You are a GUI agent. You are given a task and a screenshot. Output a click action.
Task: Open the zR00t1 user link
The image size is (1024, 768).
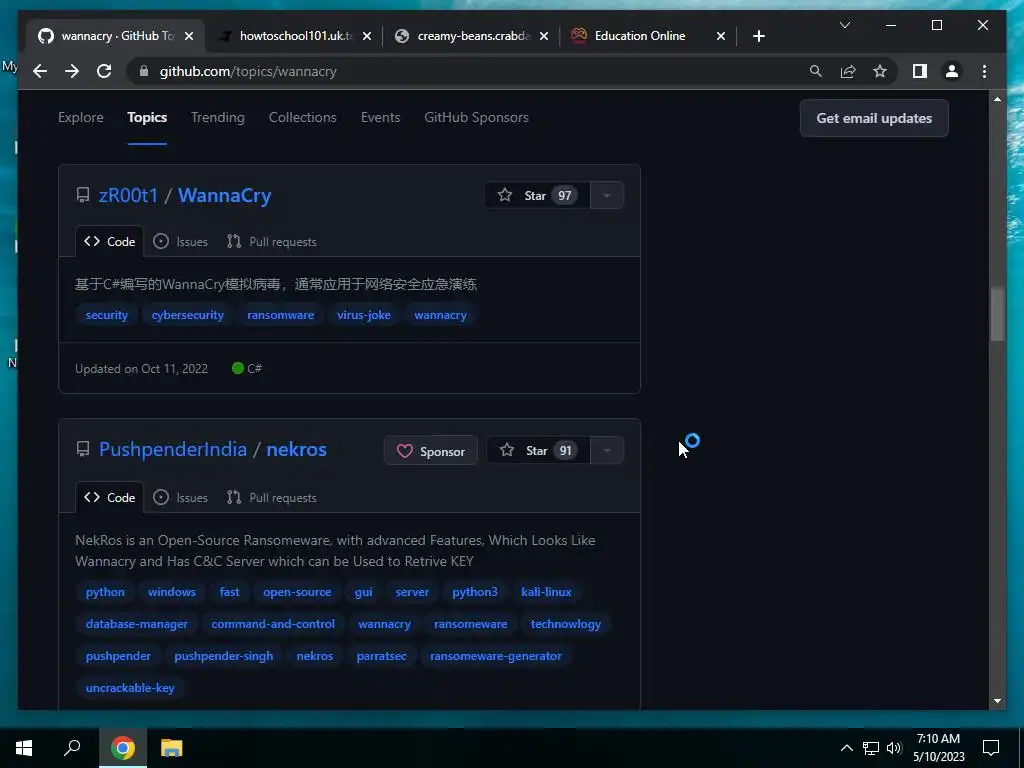(x=128, y=195)
